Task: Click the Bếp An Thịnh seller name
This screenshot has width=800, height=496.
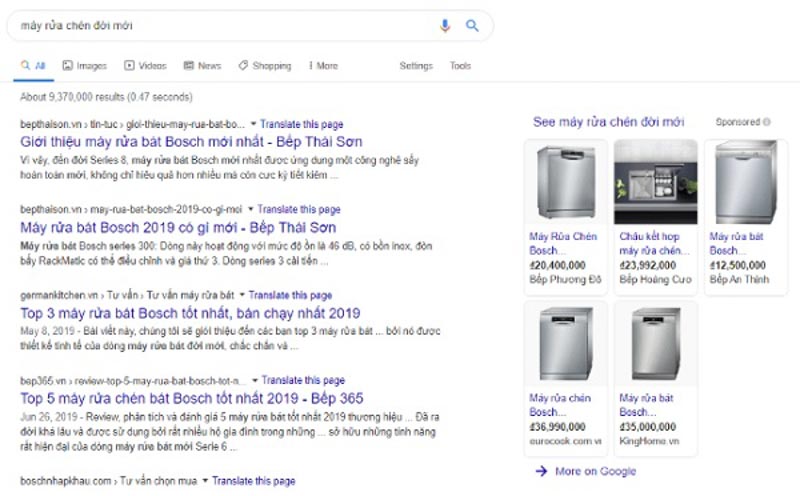Action: coord(739,280)
